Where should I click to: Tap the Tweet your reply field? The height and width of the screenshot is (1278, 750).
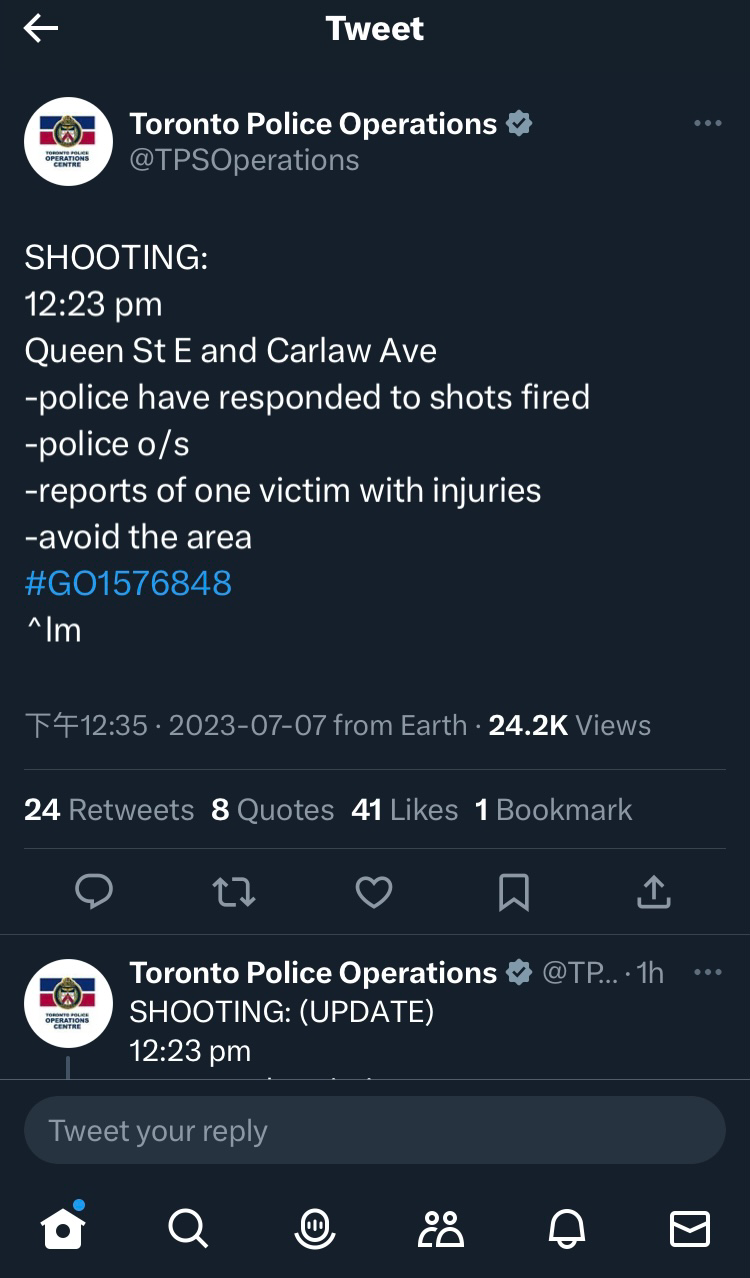coord(375,1130)
